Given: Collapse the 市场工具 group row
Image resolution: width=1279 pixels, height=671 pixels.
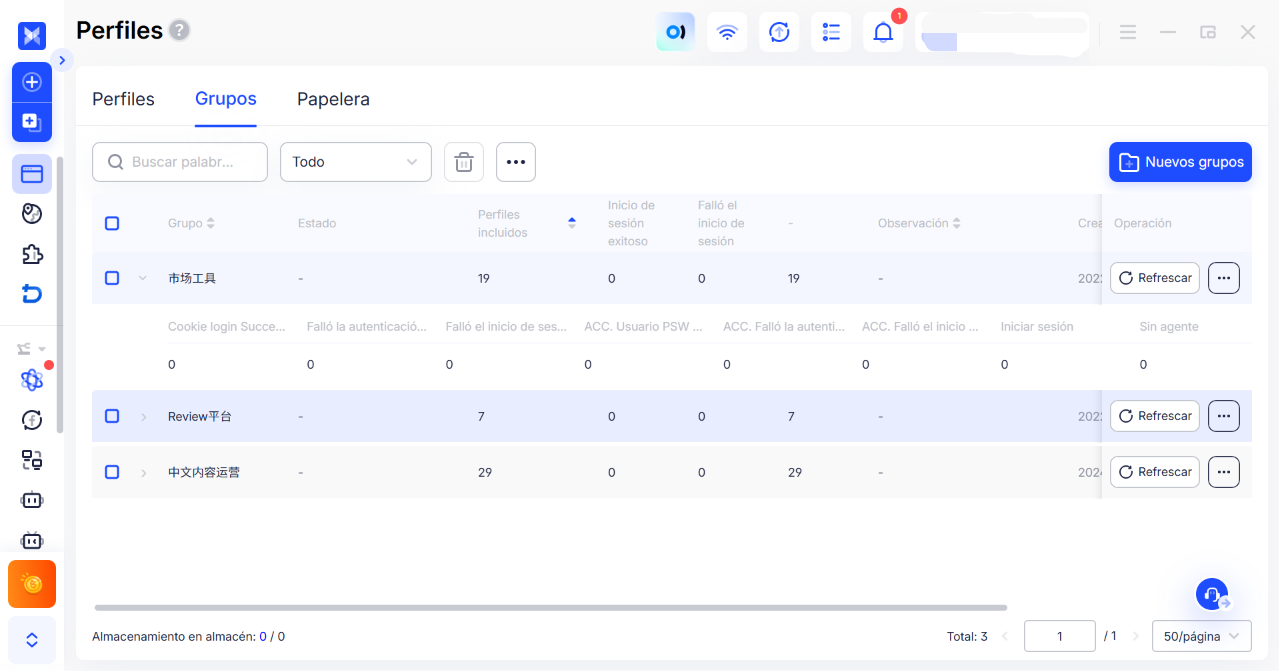Looking at the screenshot, I should pos(143,278).
